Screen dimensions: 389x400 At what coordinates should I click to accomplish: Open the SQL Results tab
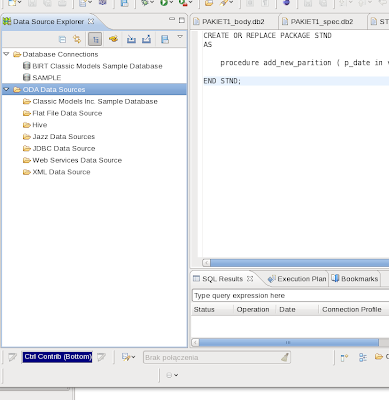pyautogui.click(x=222, y=279)
